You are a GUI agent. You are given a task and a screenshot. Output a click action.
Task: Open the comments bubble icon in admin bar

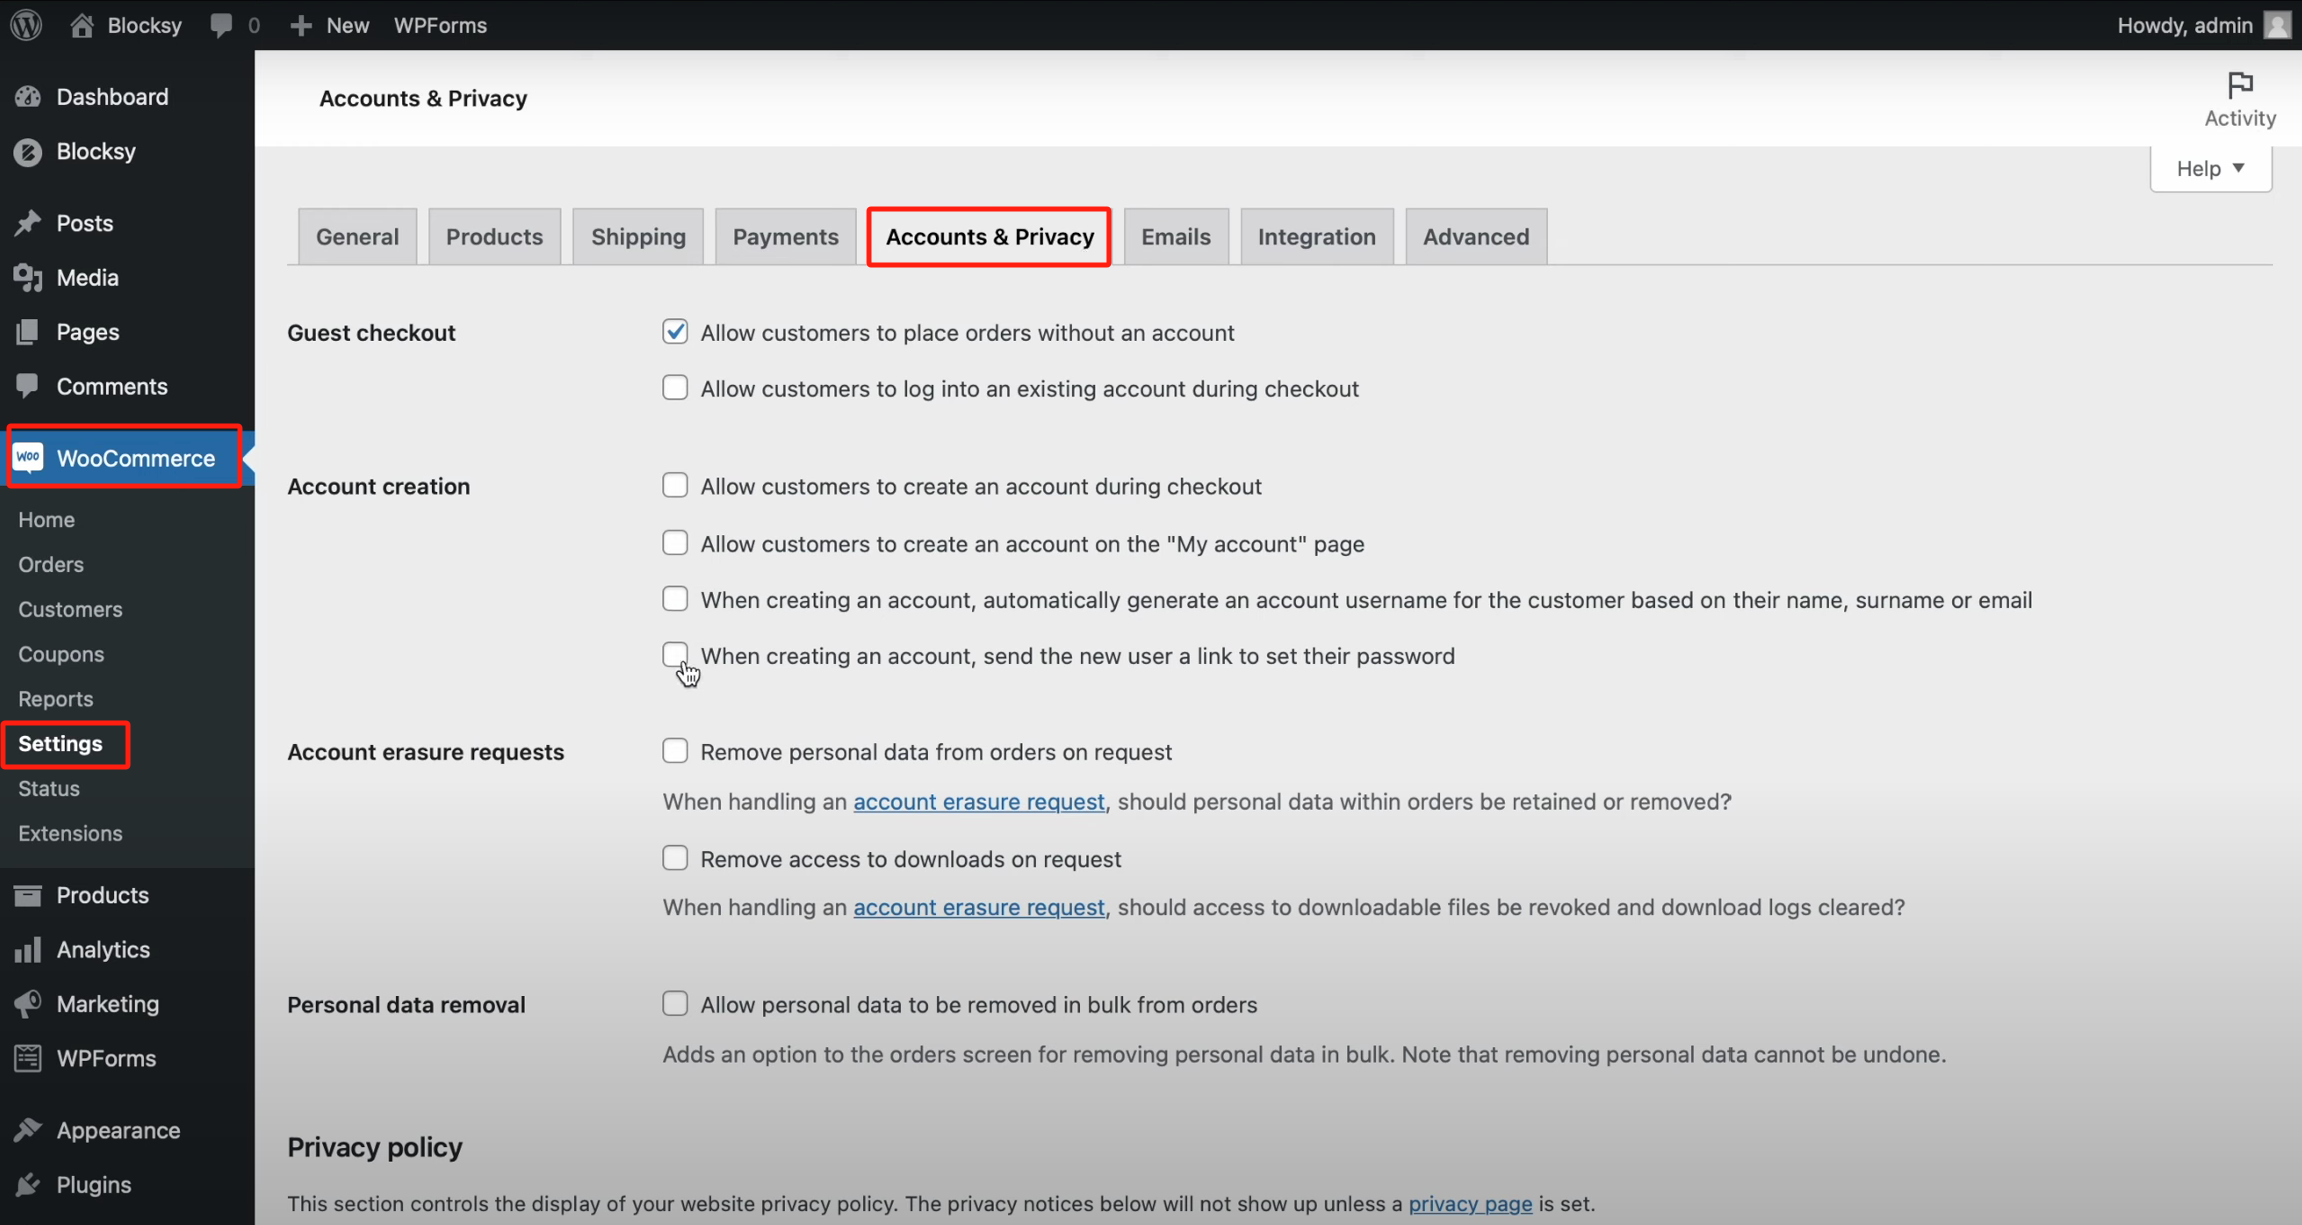pos(221,25)
